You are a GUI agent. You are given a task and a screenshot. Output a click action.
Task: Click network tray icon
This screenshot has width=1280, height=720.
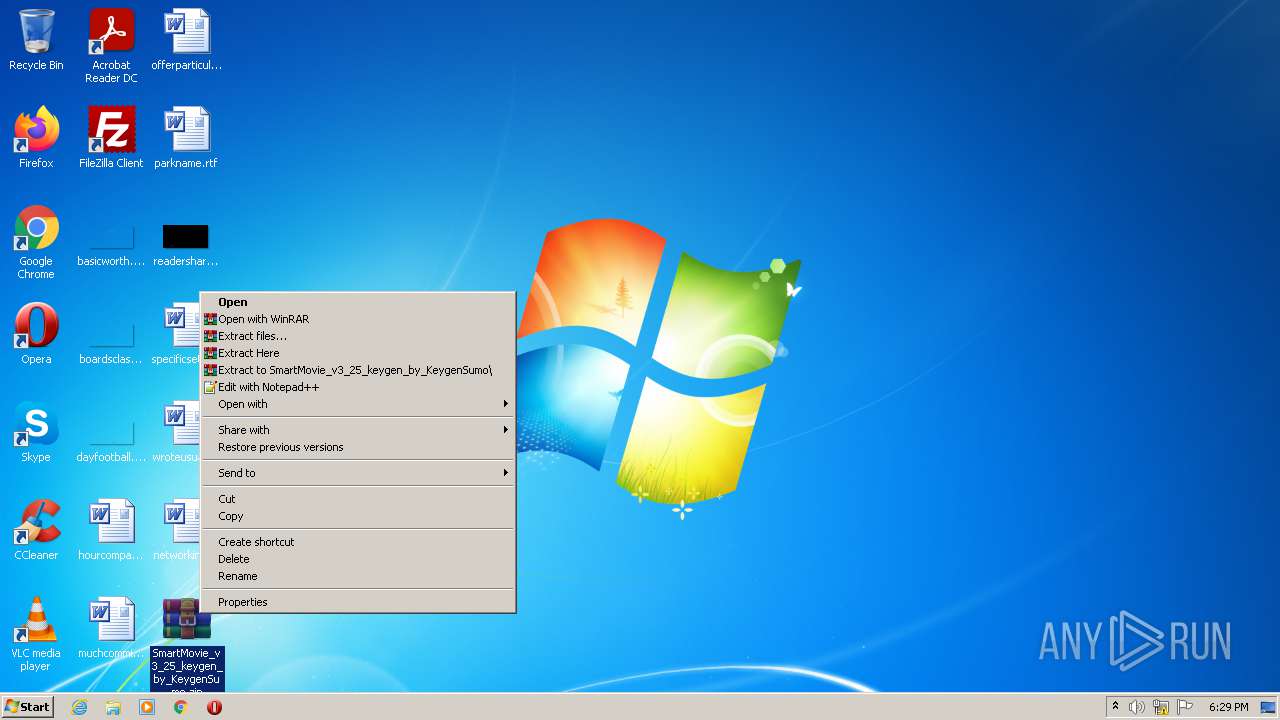[x=1161, y=707]
